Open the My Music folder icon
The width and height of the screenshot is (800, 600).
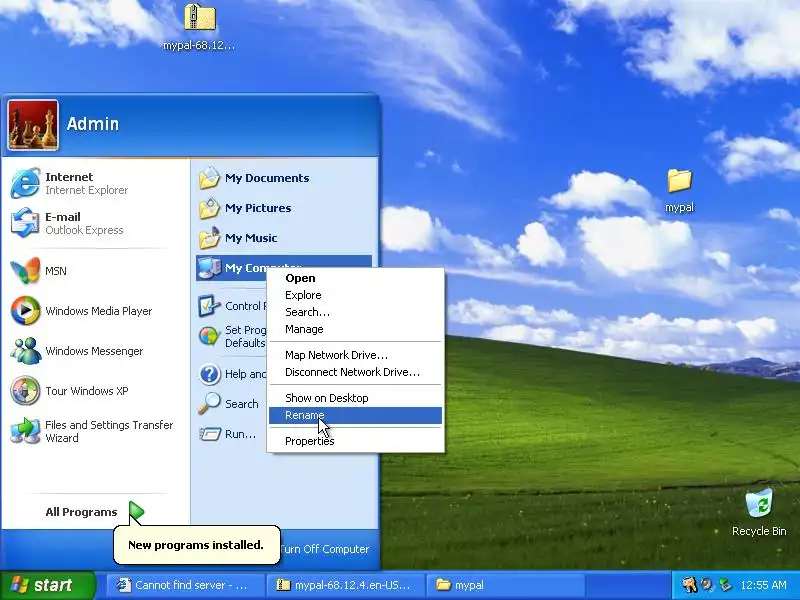[x=209, y=238]
